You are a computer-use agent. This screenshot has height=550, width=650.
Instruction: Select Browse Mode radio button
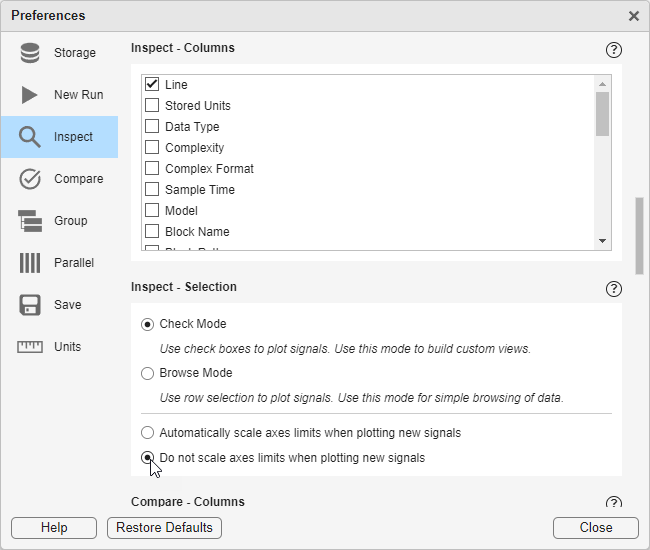tap(148, 373)
